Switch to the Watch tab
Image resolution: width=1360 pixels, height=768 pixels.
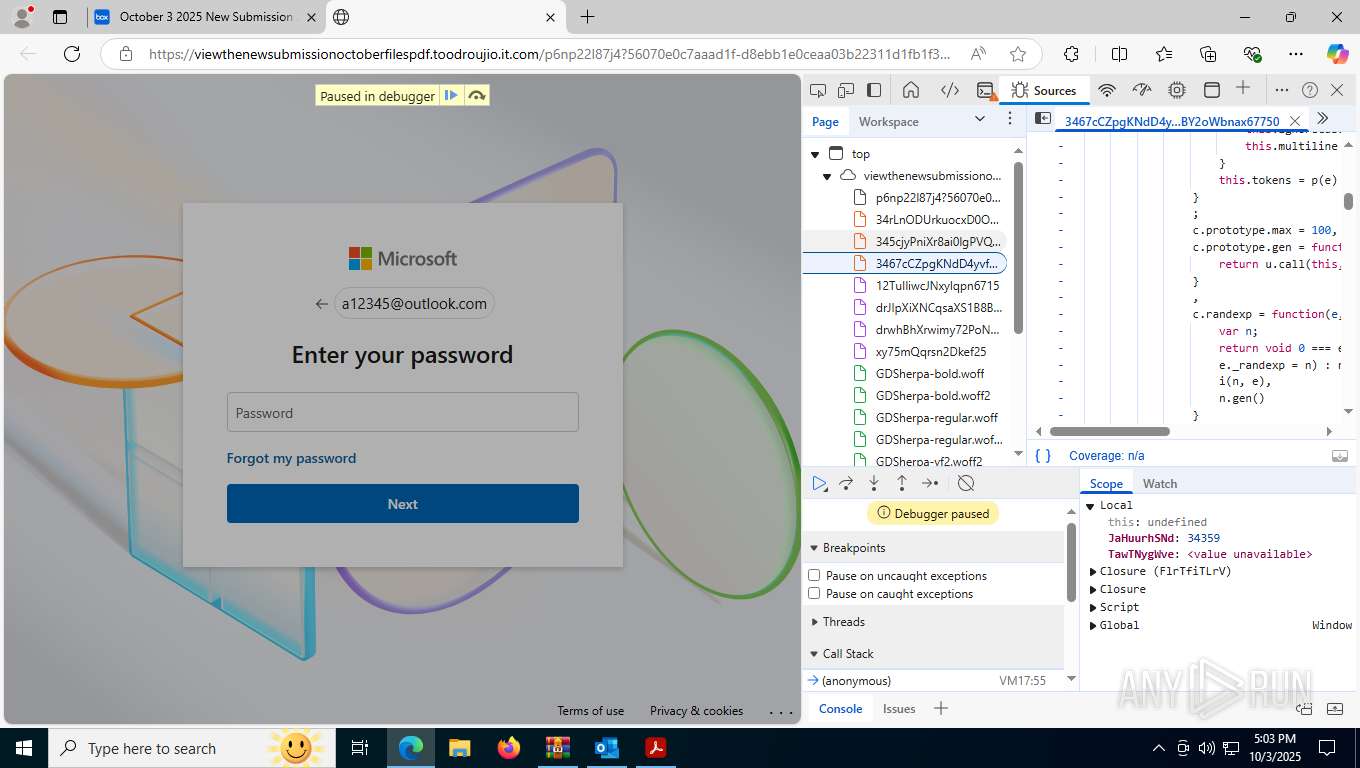pyautogui.click(x=1160, y=483)
